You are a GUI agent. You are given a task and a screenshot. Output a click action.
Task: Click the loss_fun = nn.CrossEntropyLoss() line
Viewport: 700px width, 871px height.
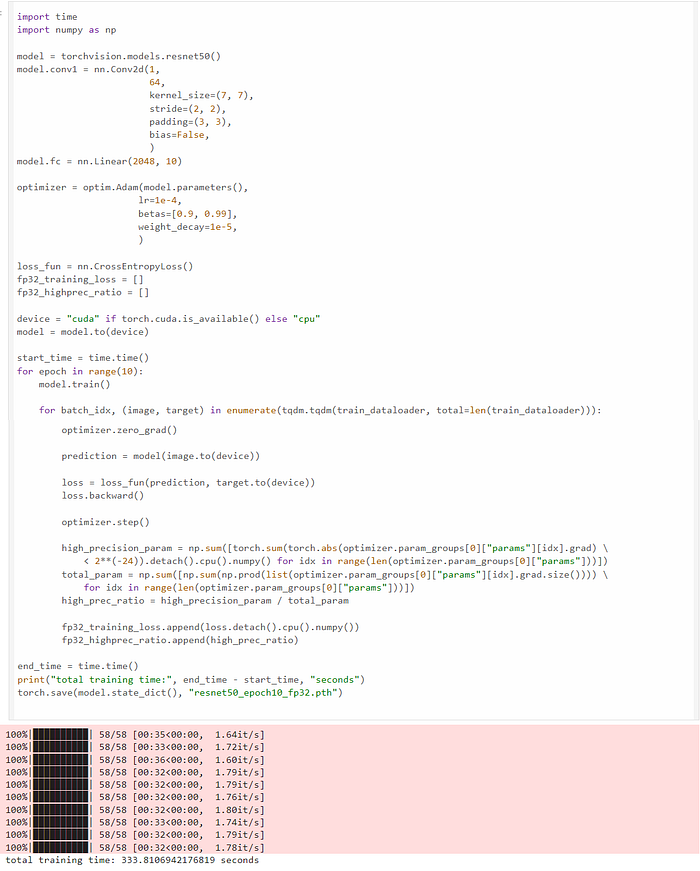click(105, 266)
